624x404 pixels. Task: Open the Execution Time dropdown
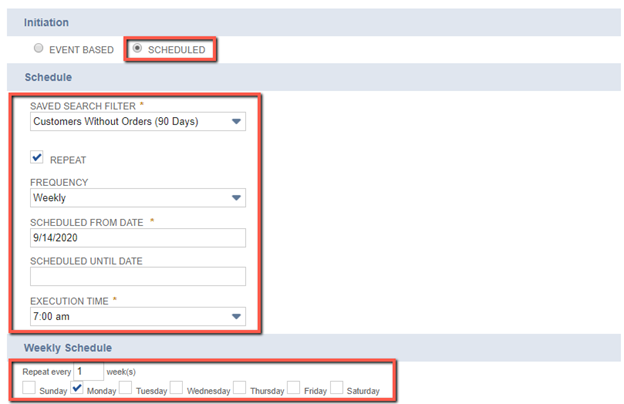click(x=138, y=316)
